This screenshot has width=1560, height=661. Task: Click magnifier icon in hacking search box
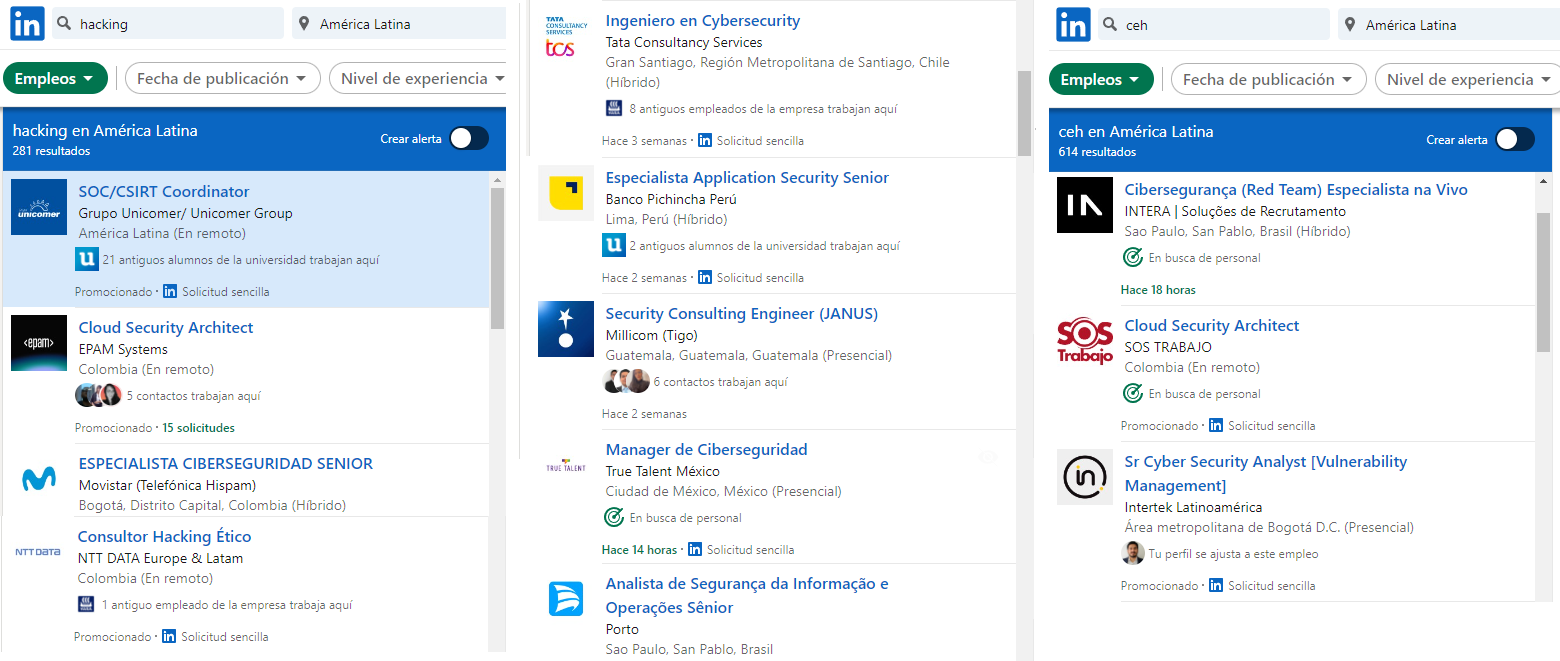click(x=65, y=24)
